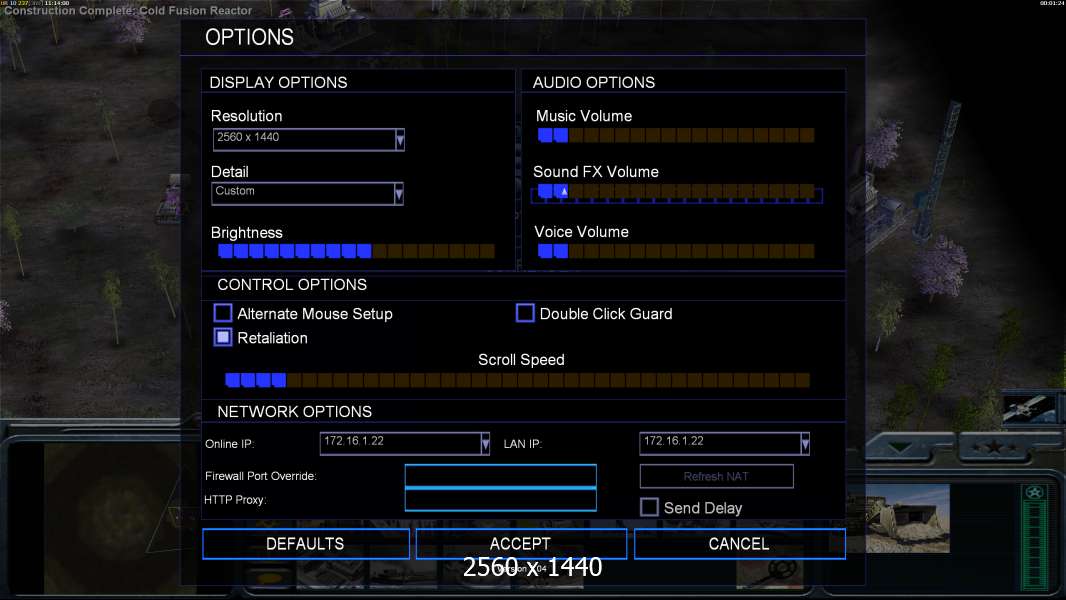Toggle the Retaliation checkbox

pos(223,337)
